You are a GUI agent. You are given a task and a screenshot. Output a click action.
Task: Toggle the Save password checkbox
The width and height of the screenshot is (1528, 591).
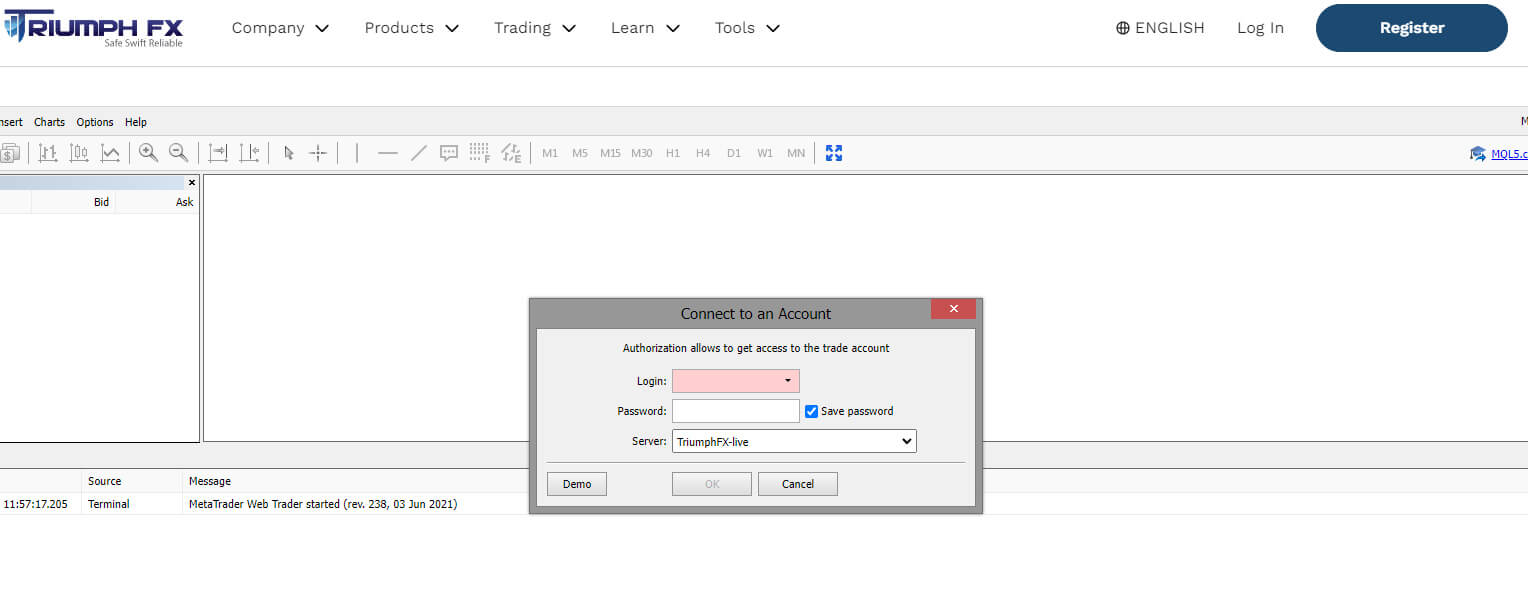[x=812, y=411]
